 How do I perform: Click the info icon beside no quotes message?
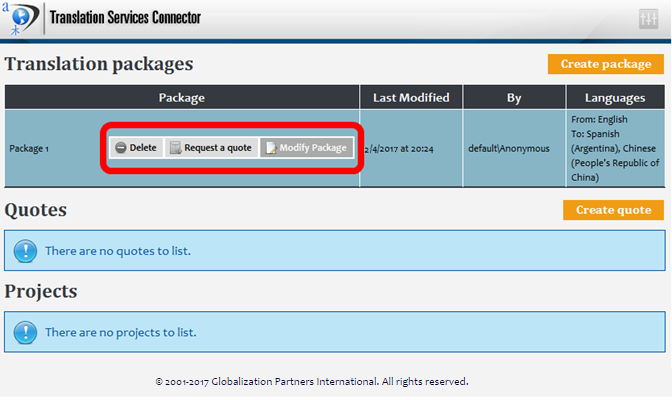[25, 251]
